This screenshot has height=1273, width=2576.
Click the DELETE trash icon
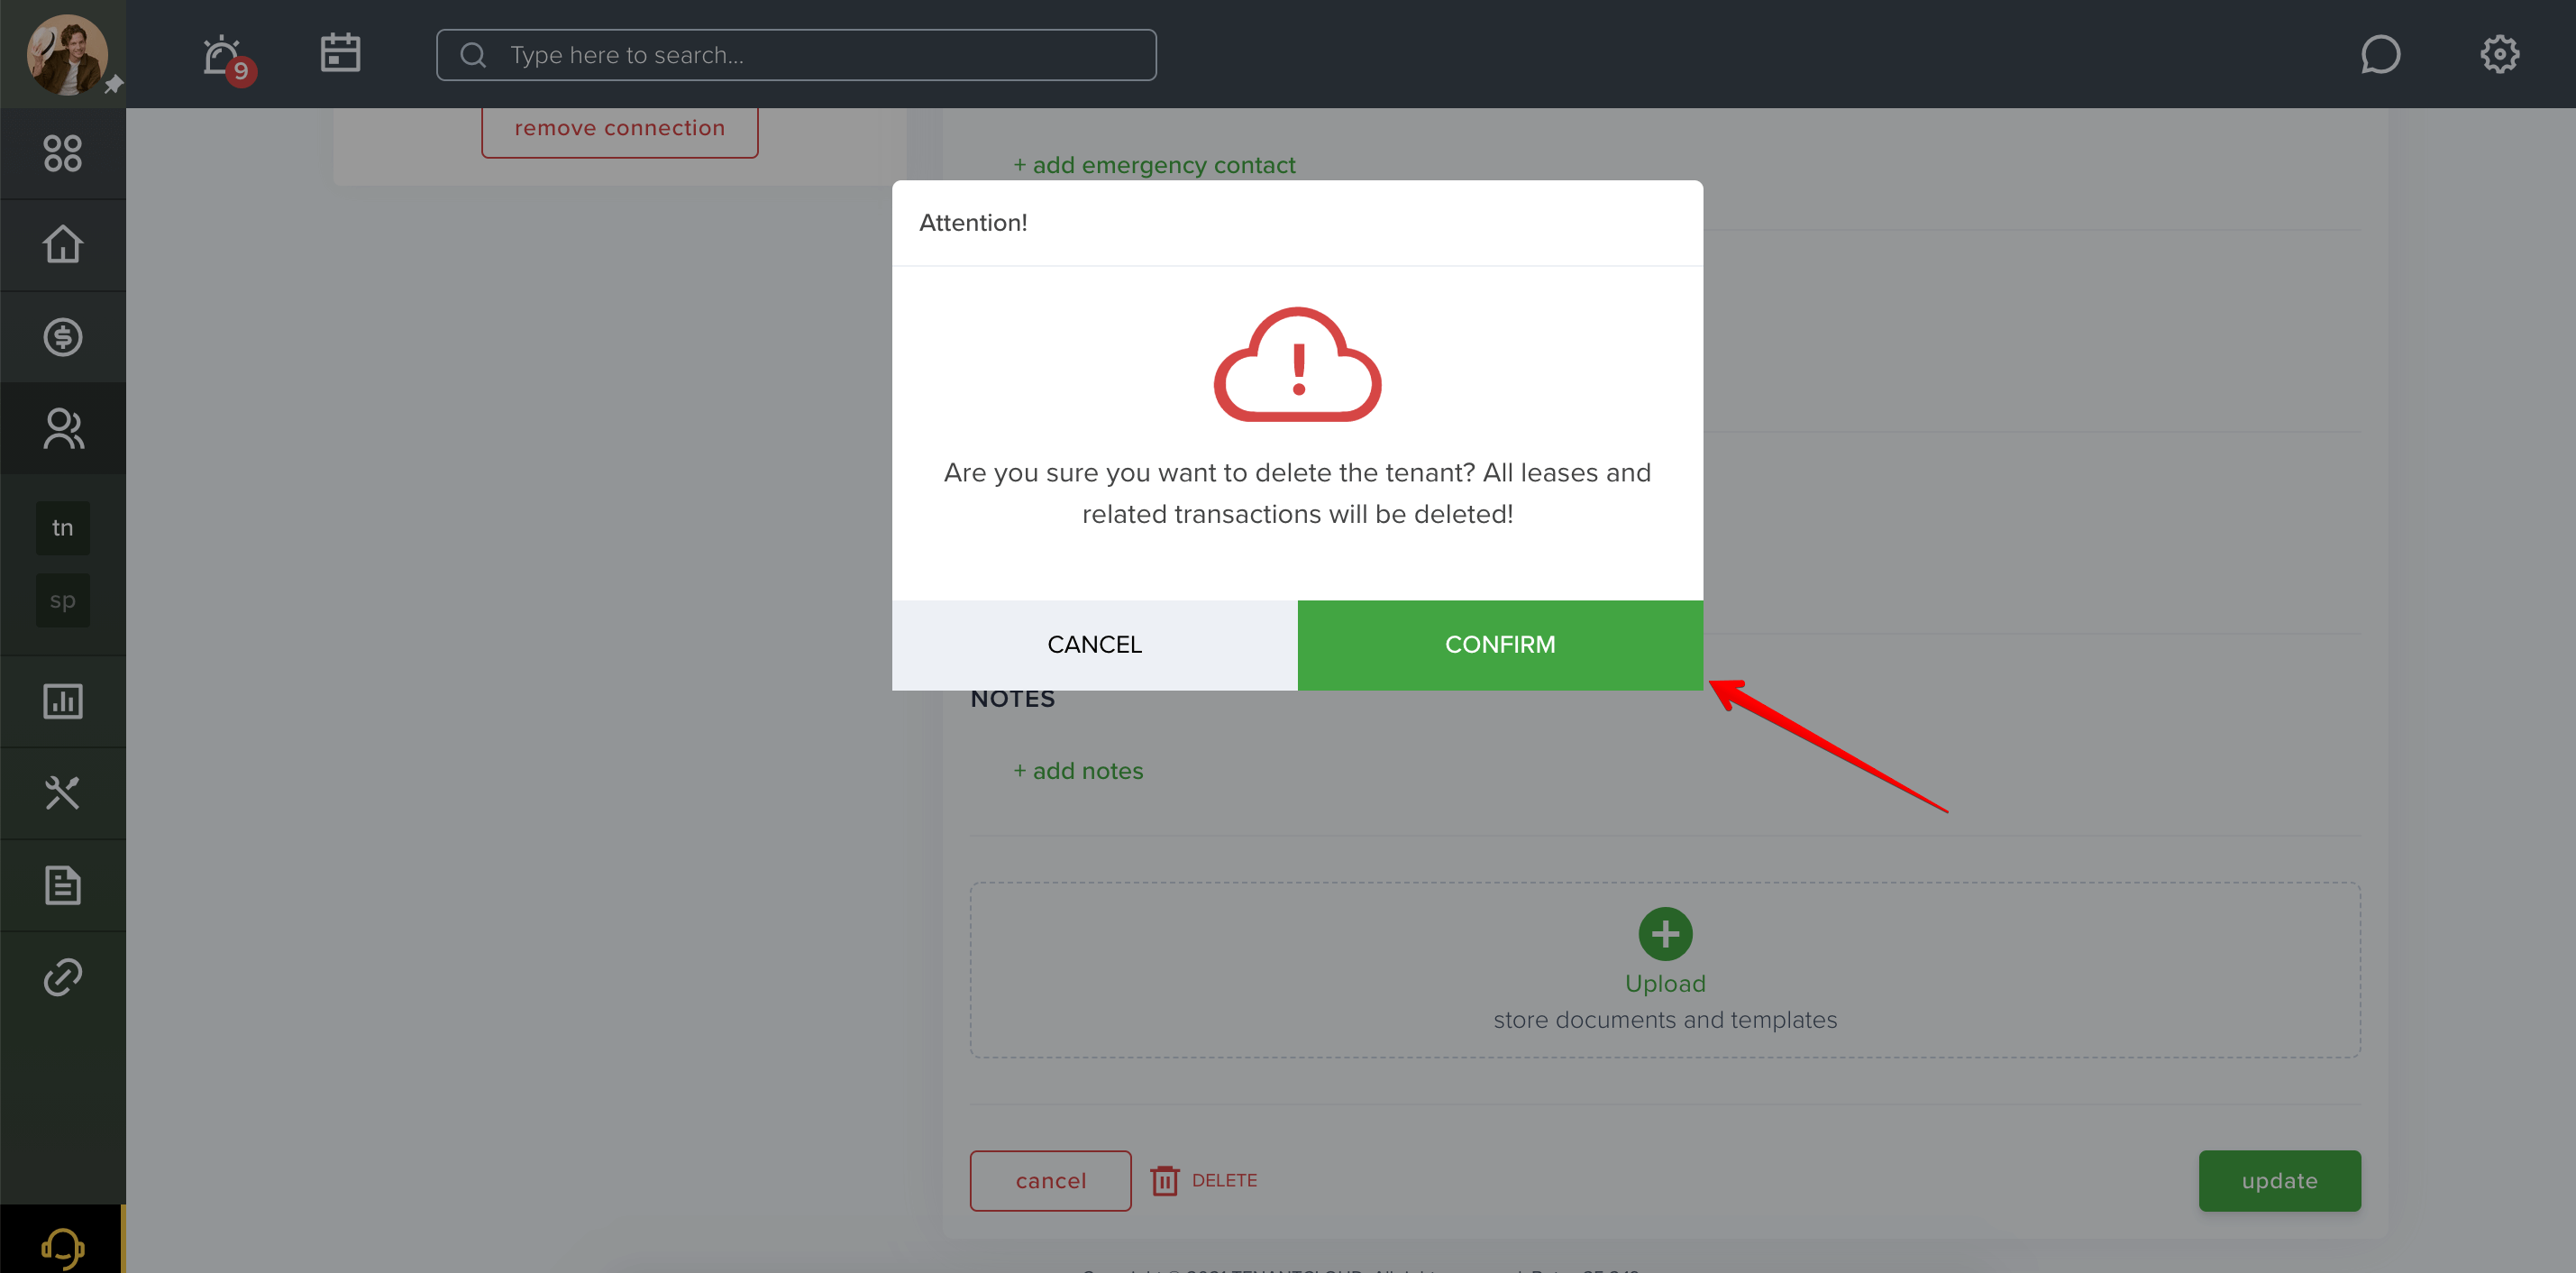click(x=1164, y=1181)
